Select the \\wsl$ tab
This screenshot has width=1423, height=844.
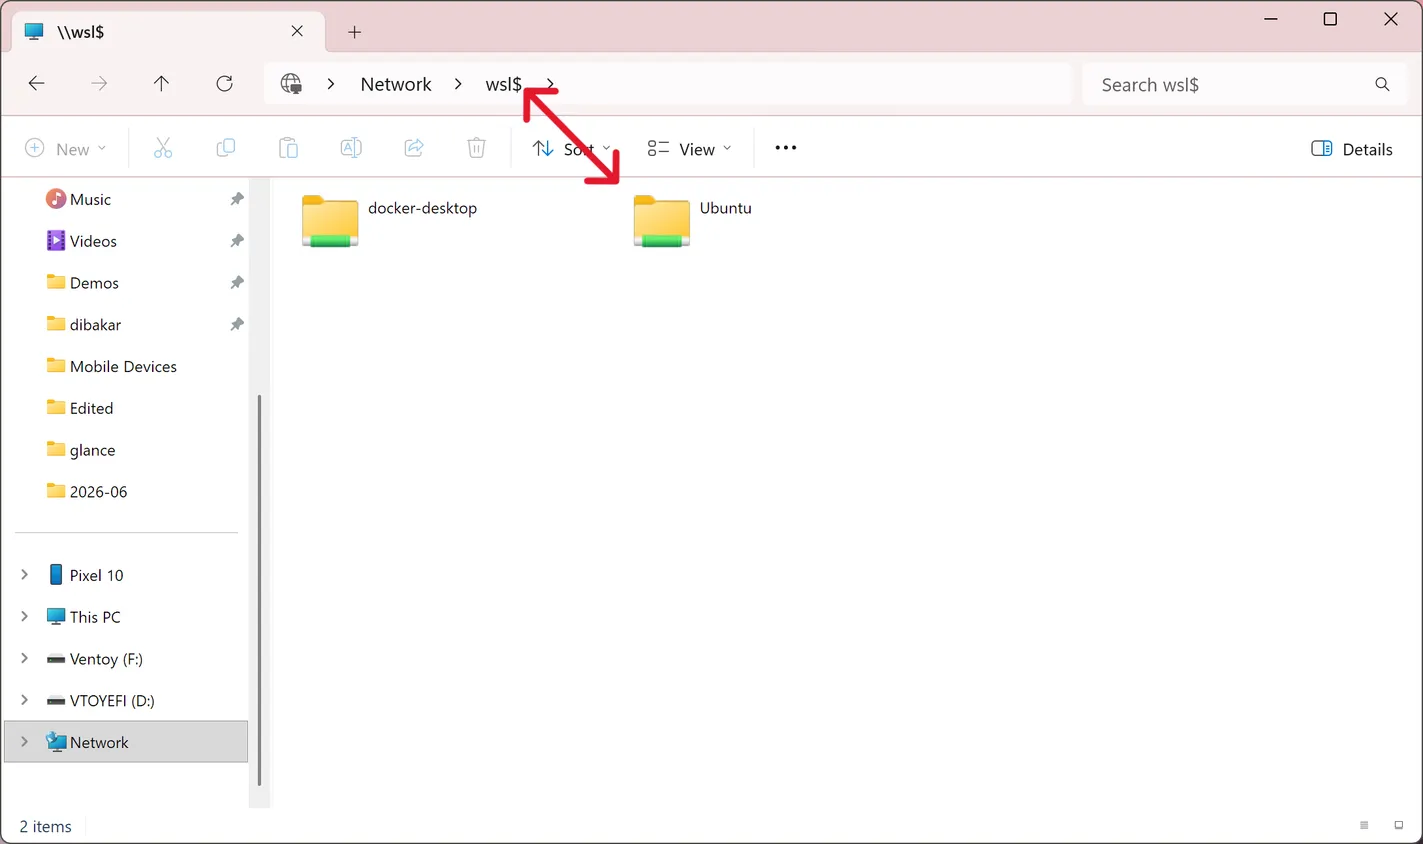pyautogui.click(x=168, y=32)
